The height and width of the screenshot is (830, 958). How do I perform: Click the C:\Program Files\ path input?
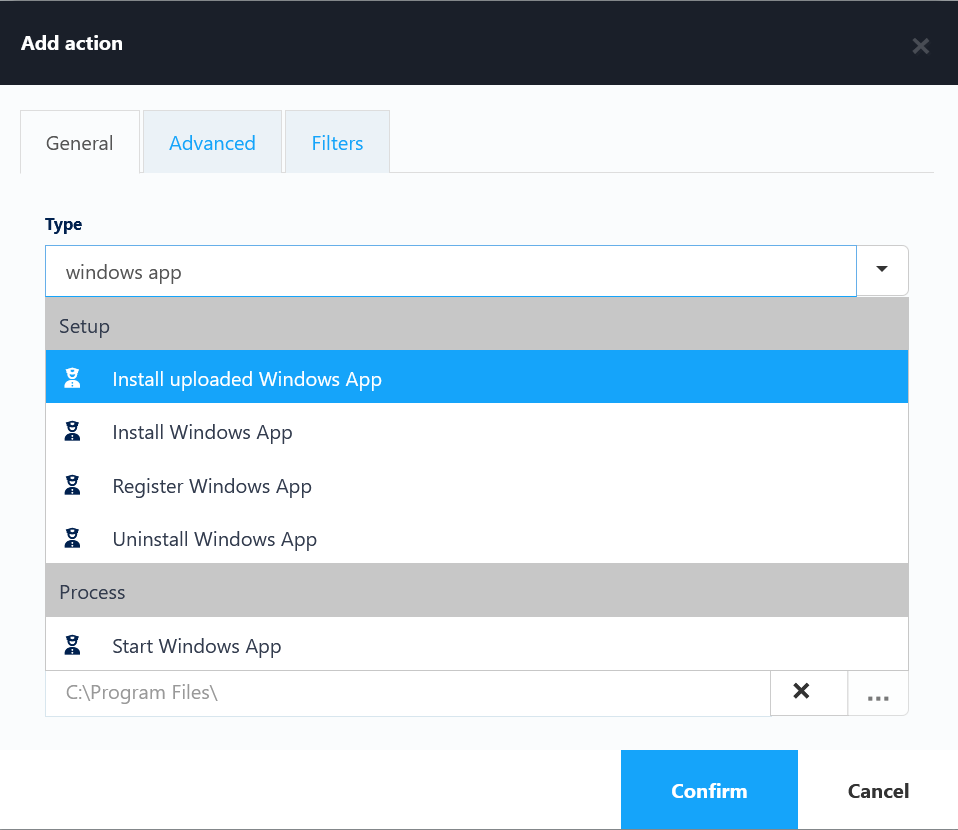click(x=408, y=692)
